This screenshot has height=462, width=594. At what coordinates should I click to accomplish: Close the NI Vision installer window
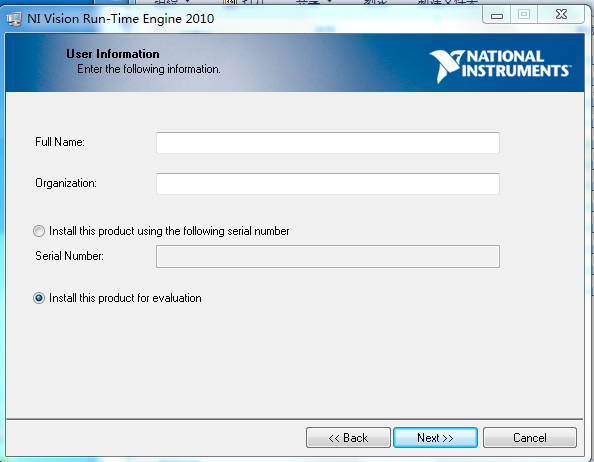pyautogui.click(x=561, y=15)
